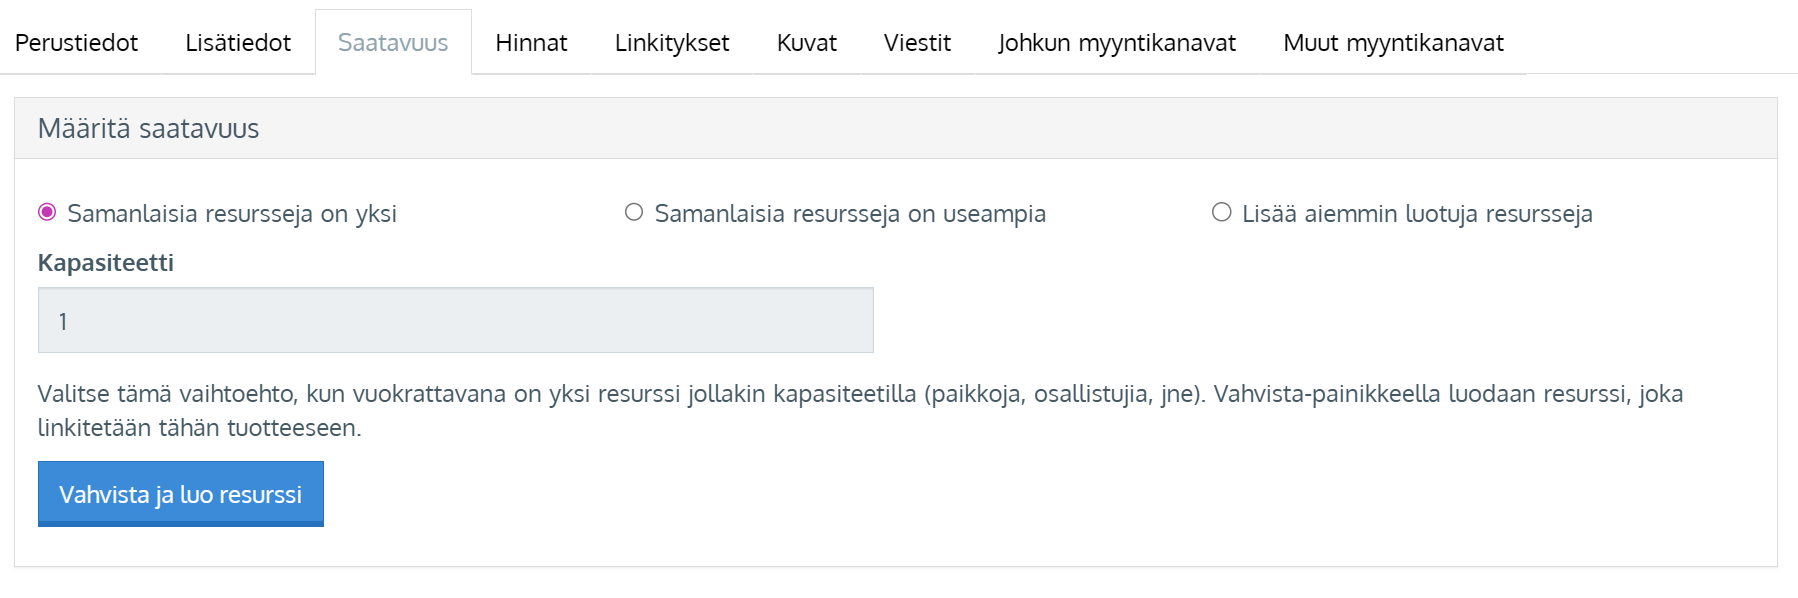Click the 'Samanlaisia resursseja on useampia' label text
1798x598 pixels.
[850, 214]
